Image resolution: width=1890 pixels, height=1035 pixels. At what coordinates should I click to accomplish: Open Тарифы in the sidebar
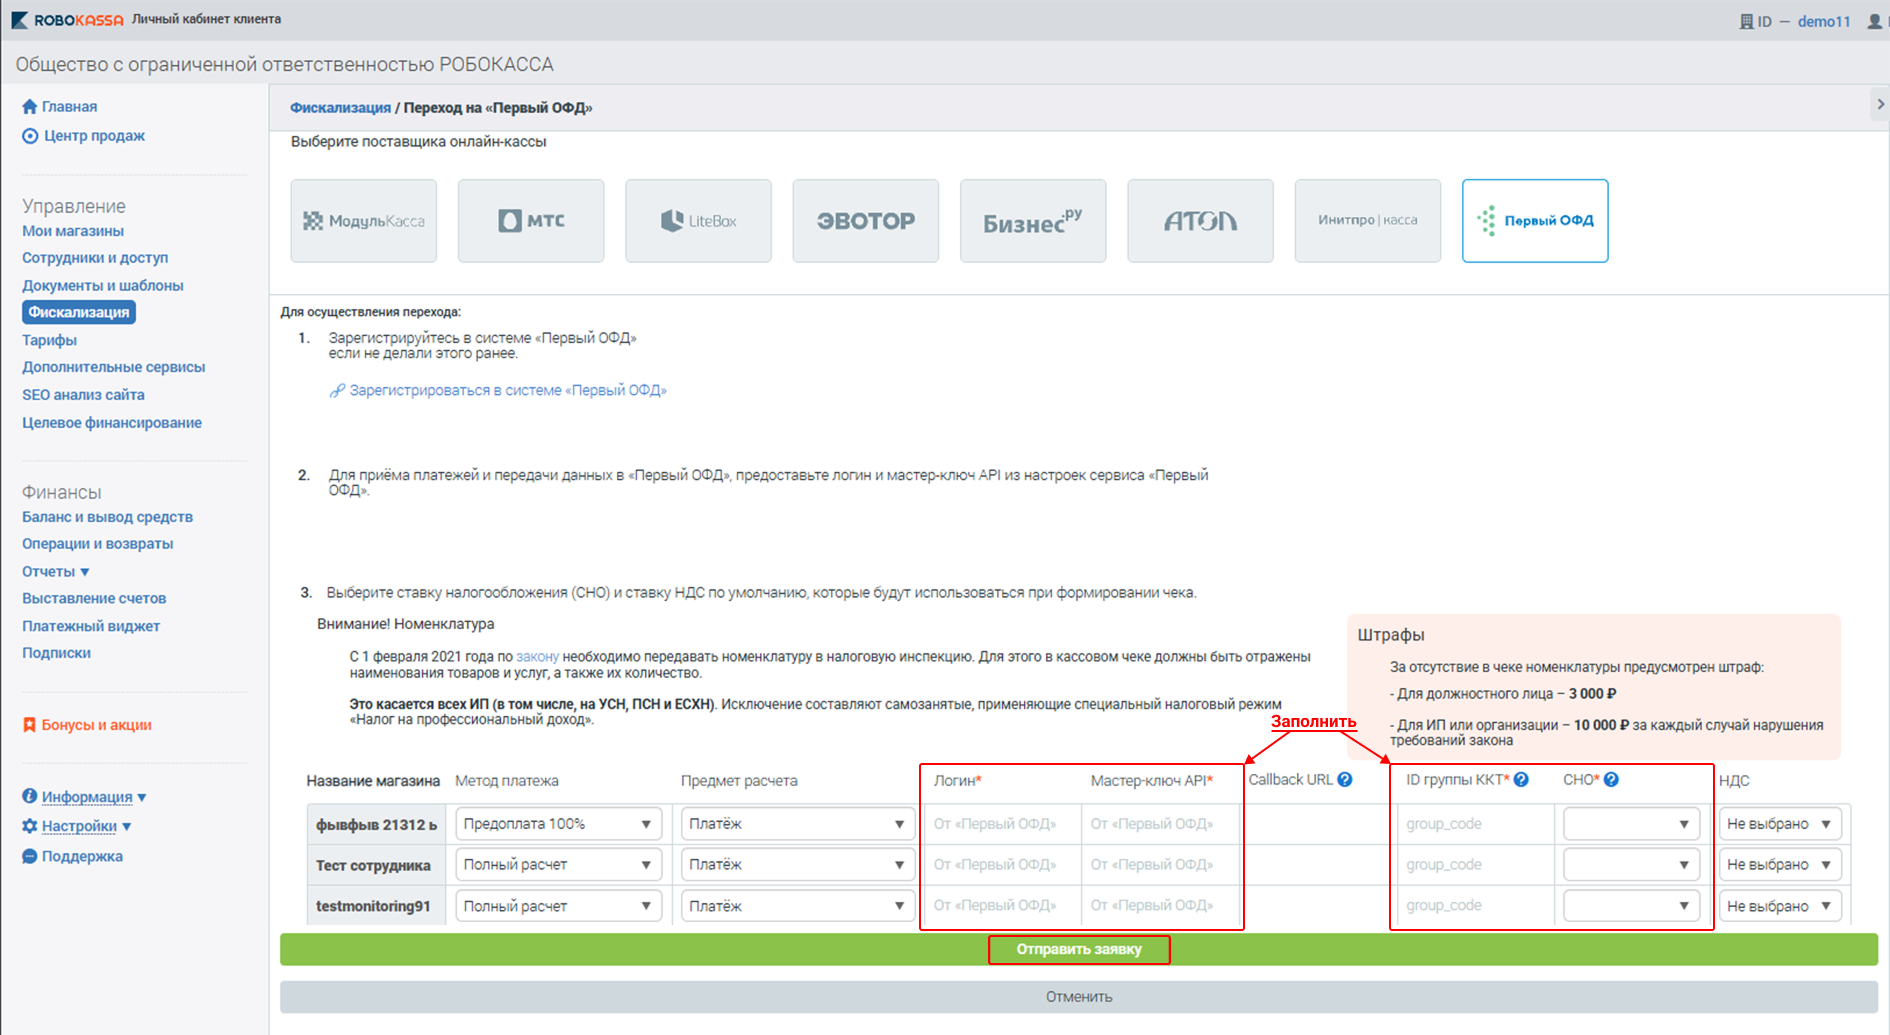tap(49, 340)
